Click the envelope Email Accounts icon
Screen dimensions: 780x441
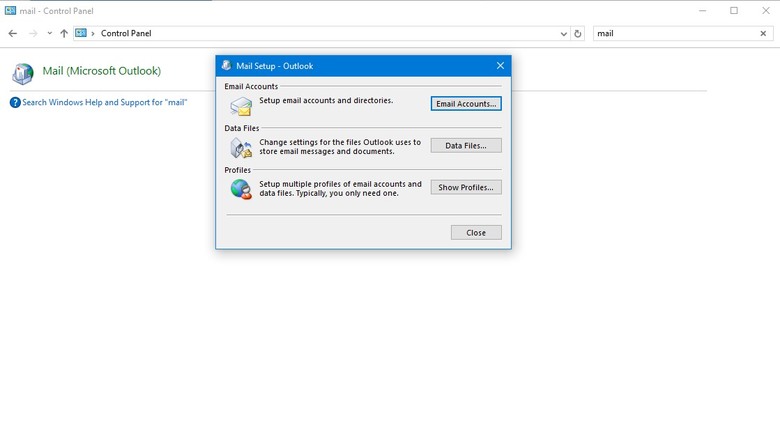241,105
